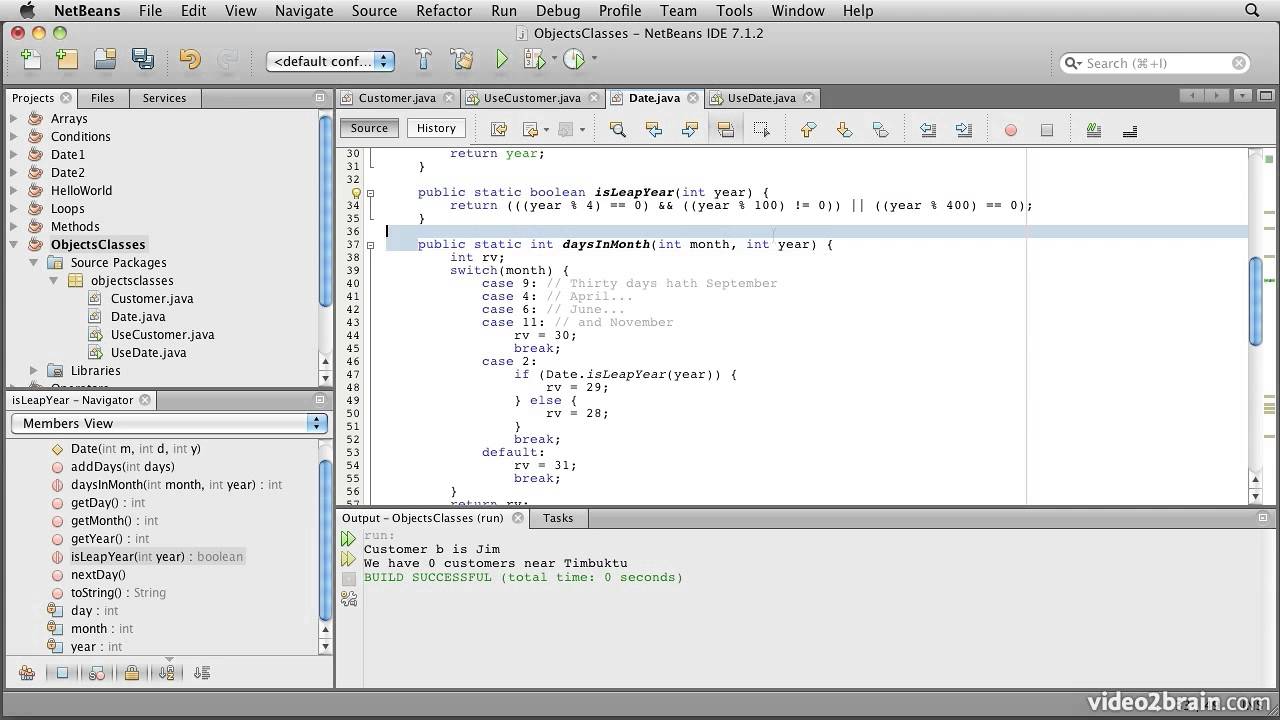Screen dimensions: 1280x720
Task: Click the Output settings icon below stop
Action: (x=348, y=599)
